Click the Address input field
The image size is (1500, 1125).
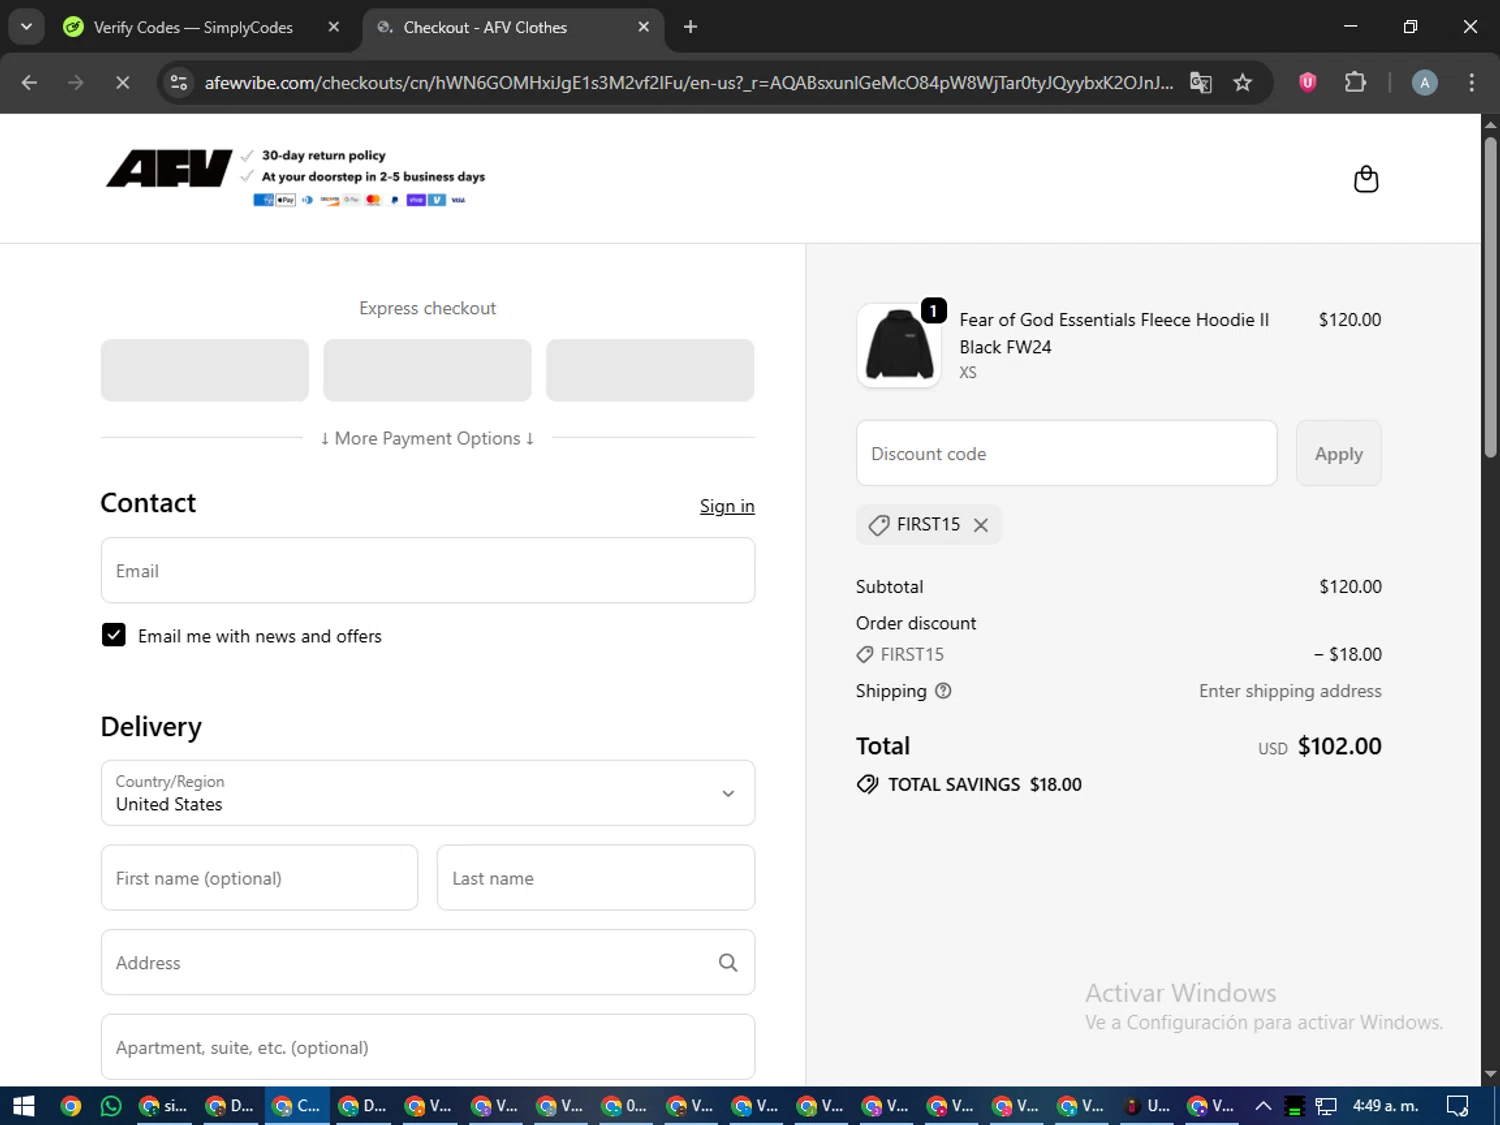(x=428, y=962)
